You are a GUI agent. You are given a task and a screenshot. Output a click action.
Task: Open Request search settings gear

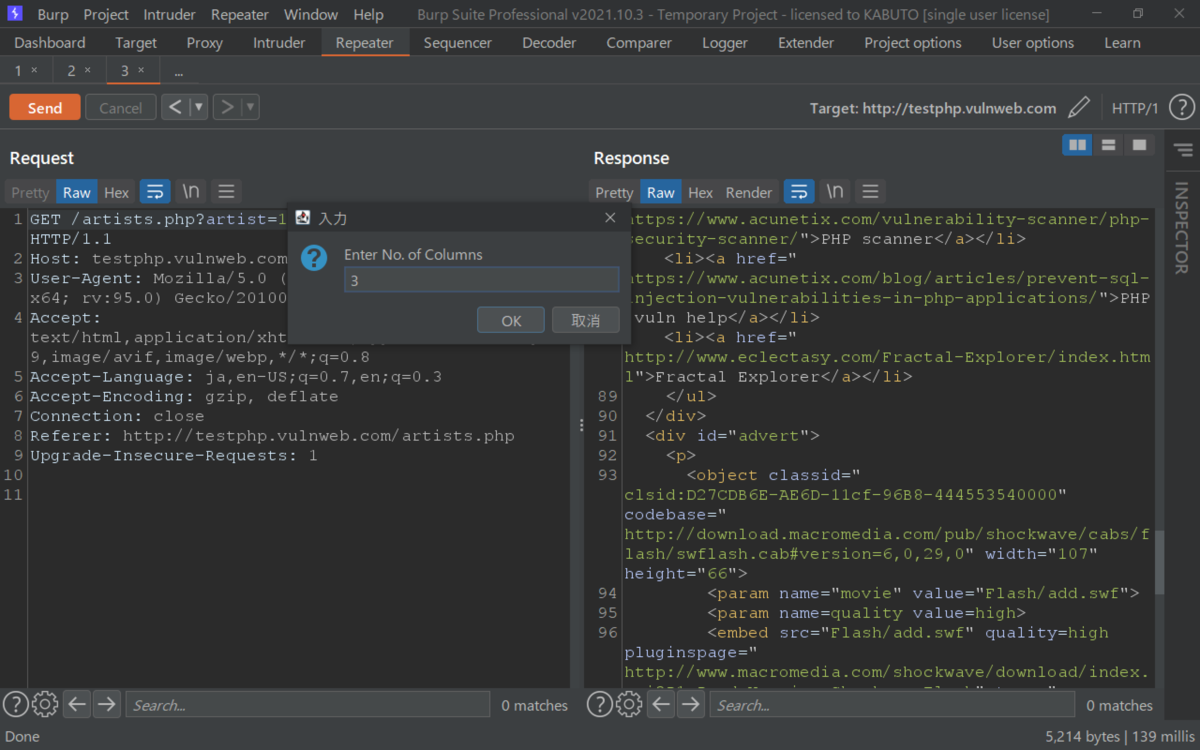coord(45,704)
